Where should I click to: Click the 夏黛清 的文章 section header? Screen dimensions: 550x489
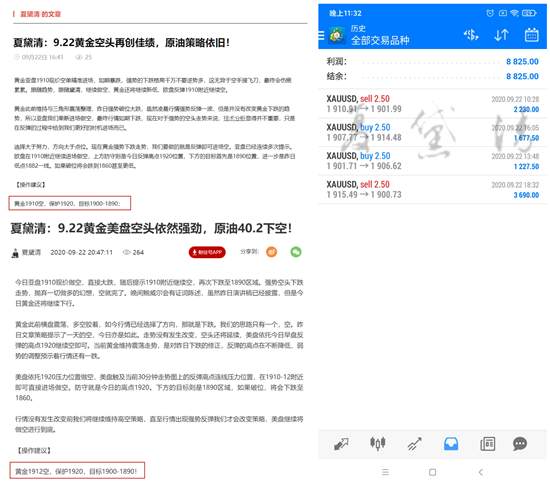point(40,14)
